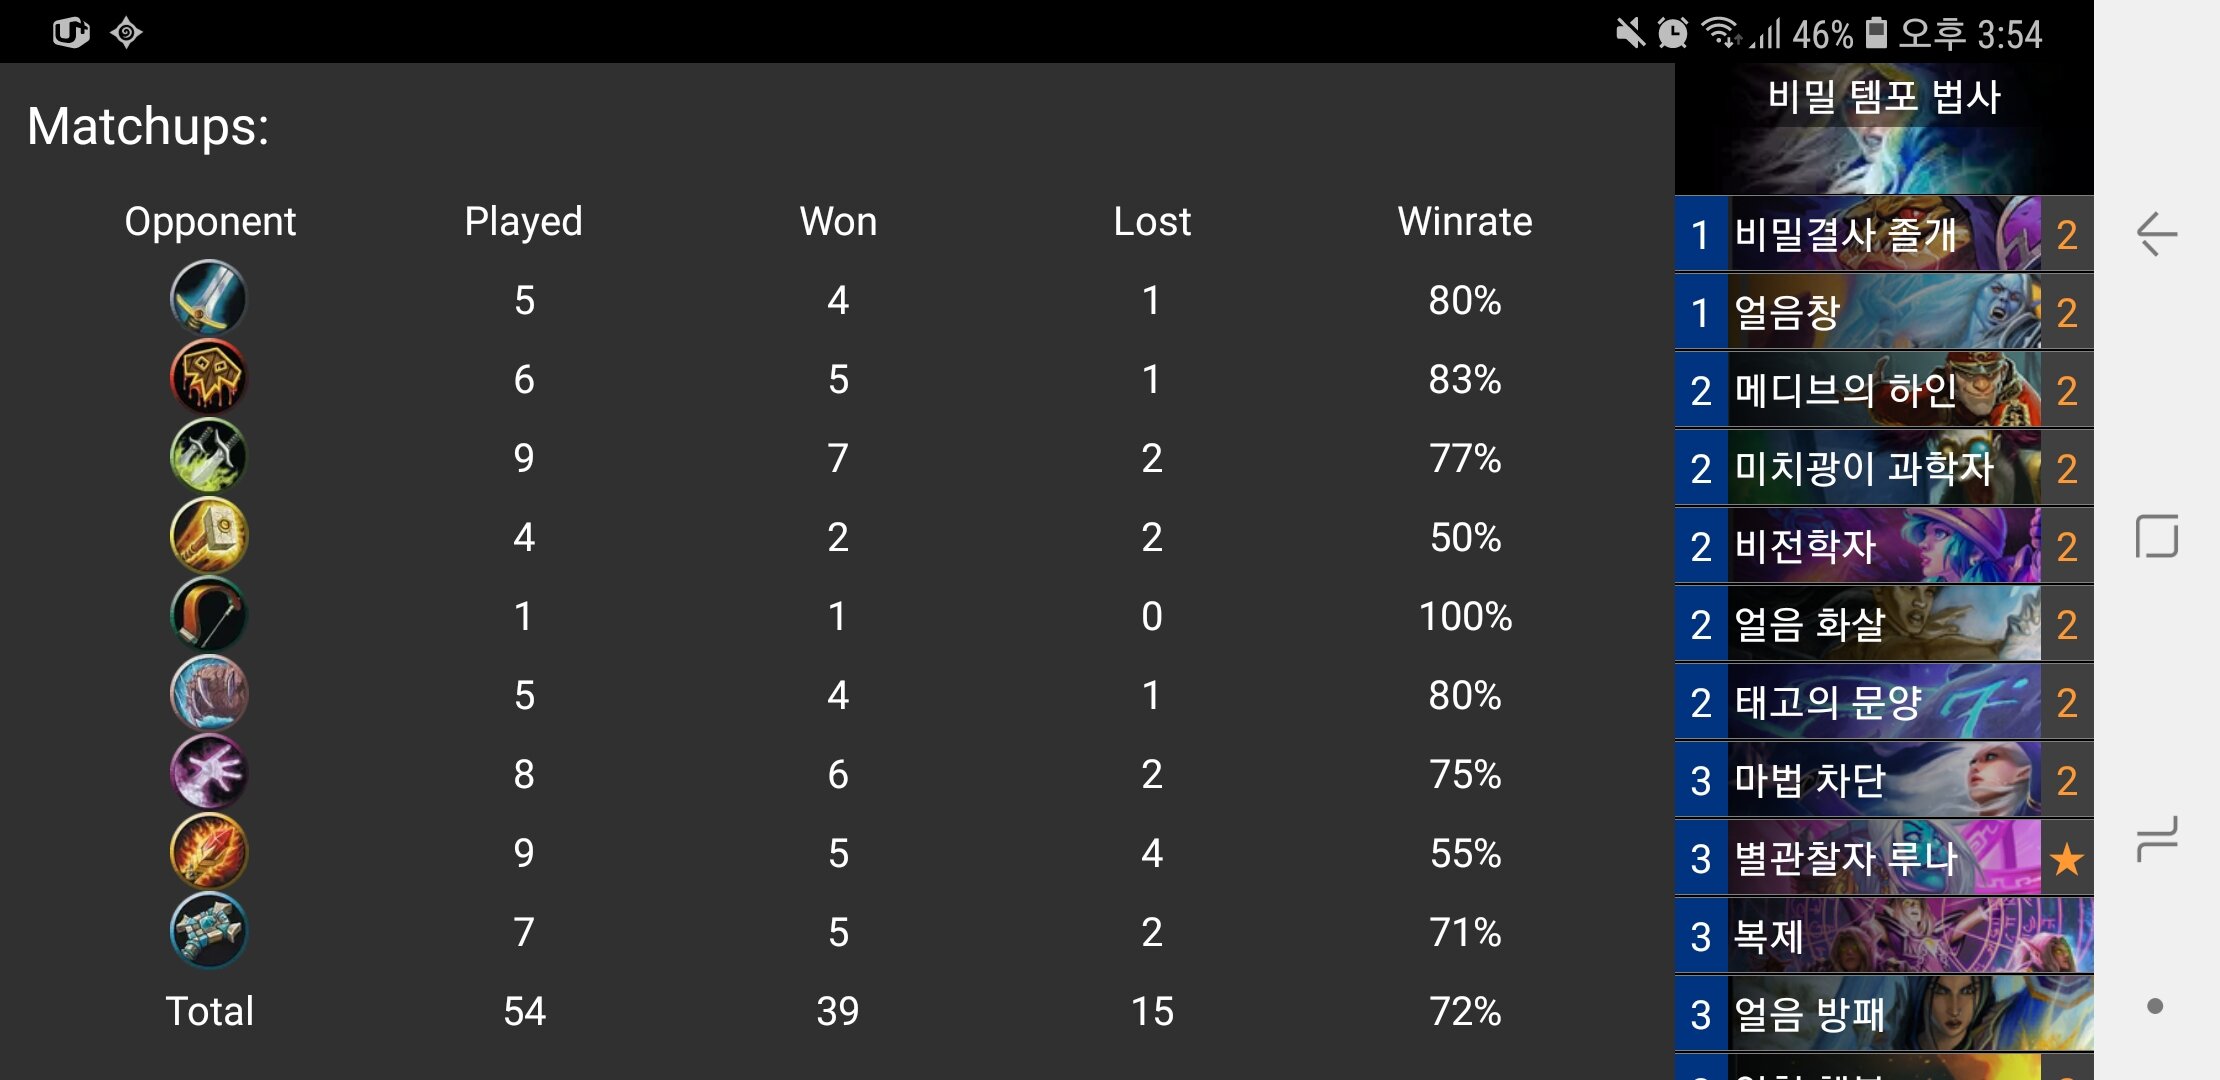The height and width of the screenshot is (1080, 2220).
Task: Tap the 얼음창 card entry
Action: tap(1884, 312)
